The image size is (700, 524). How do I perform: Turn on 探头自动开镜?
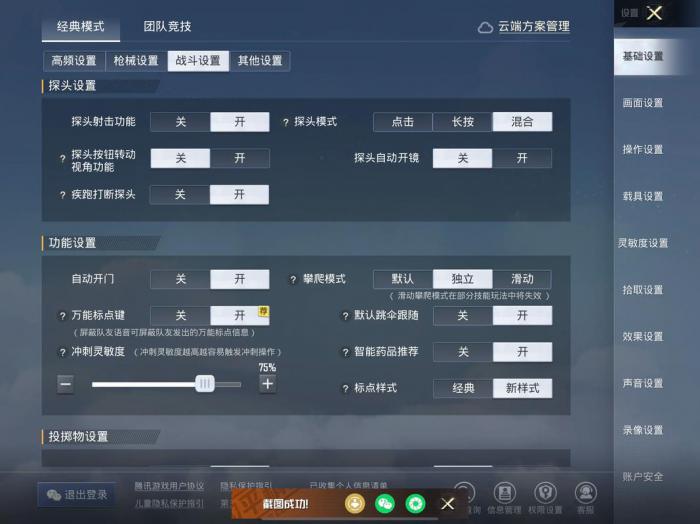tap(522, 158)
